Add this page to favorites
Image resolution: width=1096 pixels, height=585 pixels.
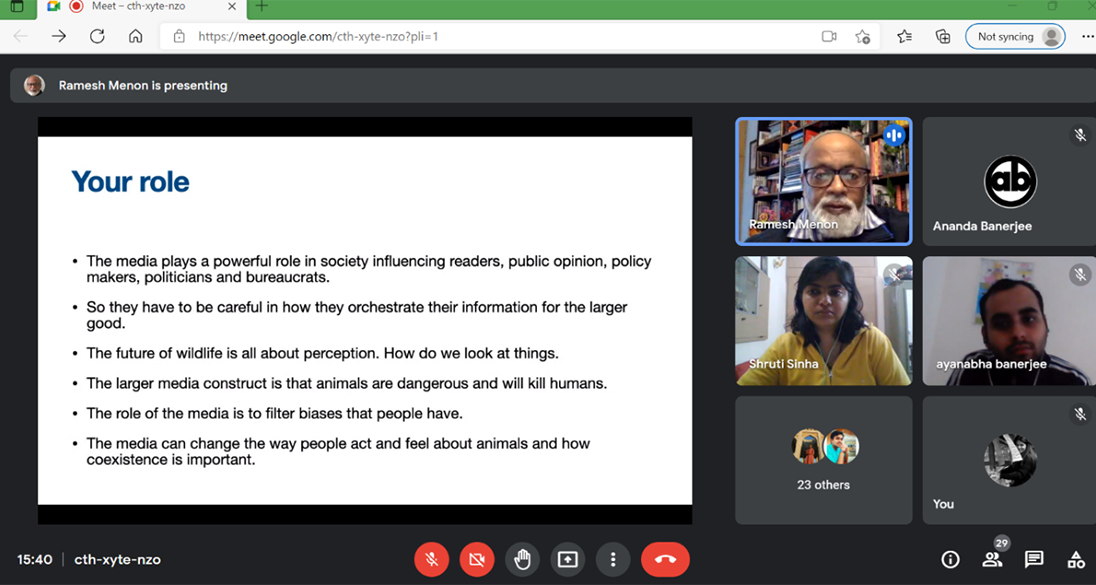863,36
